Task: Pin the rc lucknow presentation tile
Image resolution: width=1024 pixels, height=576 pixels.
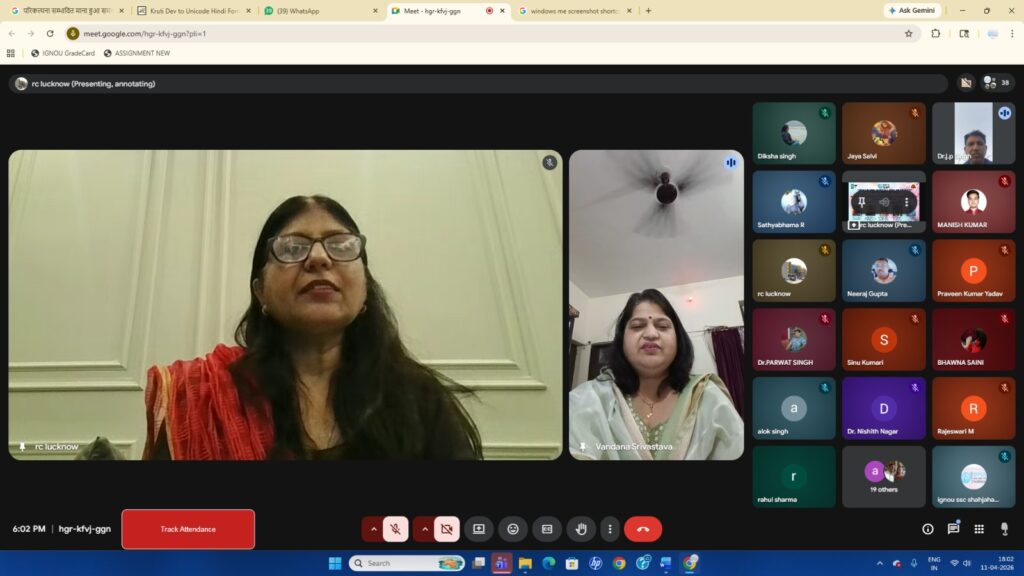Action: (x=861, y=203)
